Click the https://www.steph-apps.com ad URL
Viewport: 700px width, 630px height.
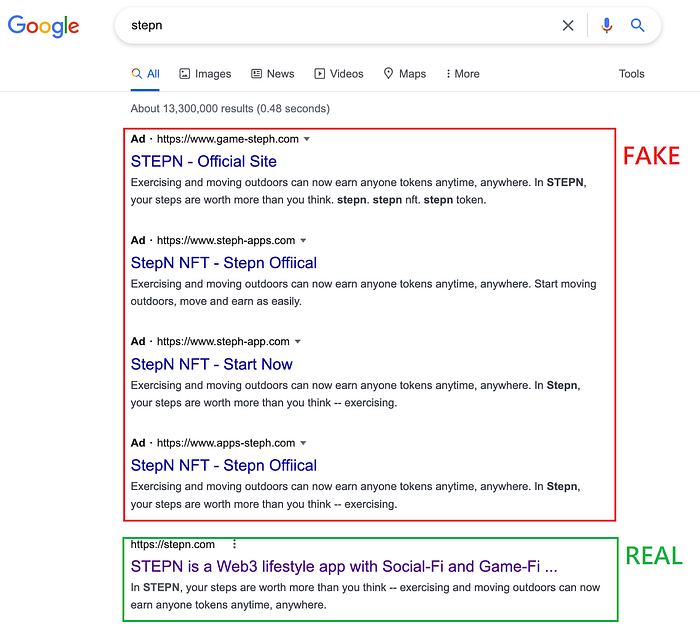(x=226, y=241)
